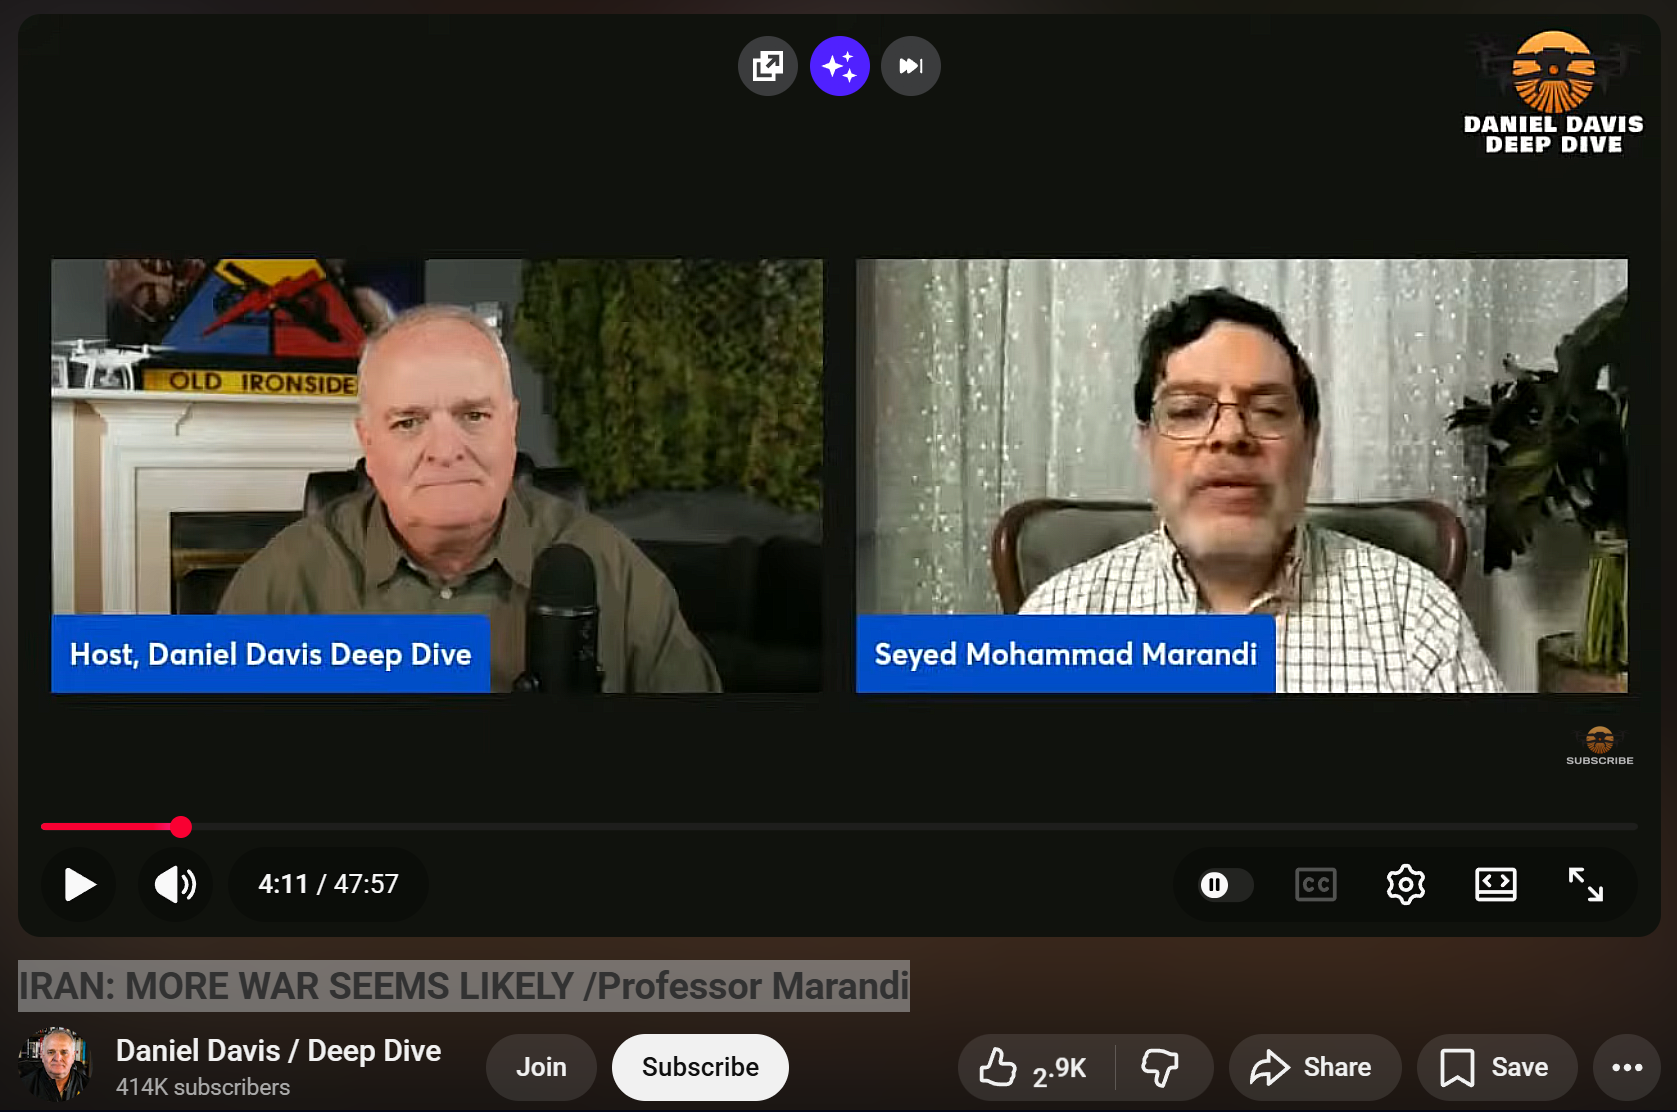Play the video
The width and height of the screenshot is (1677, 1112).
click(79, 884)
